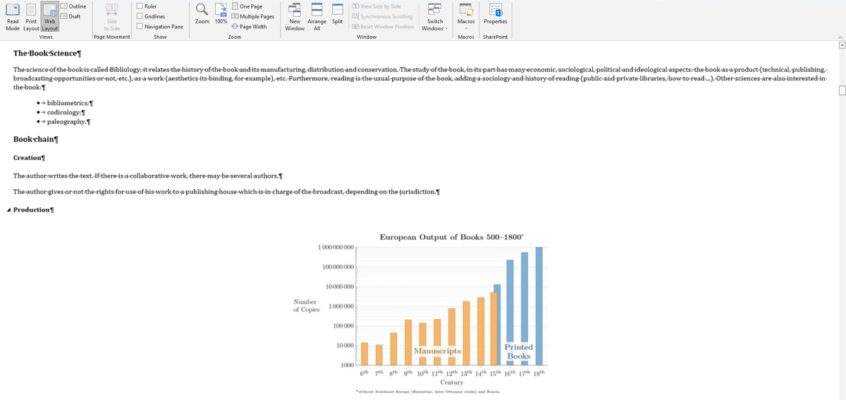Click the Side to Side page movement button

tap(112, 16)
